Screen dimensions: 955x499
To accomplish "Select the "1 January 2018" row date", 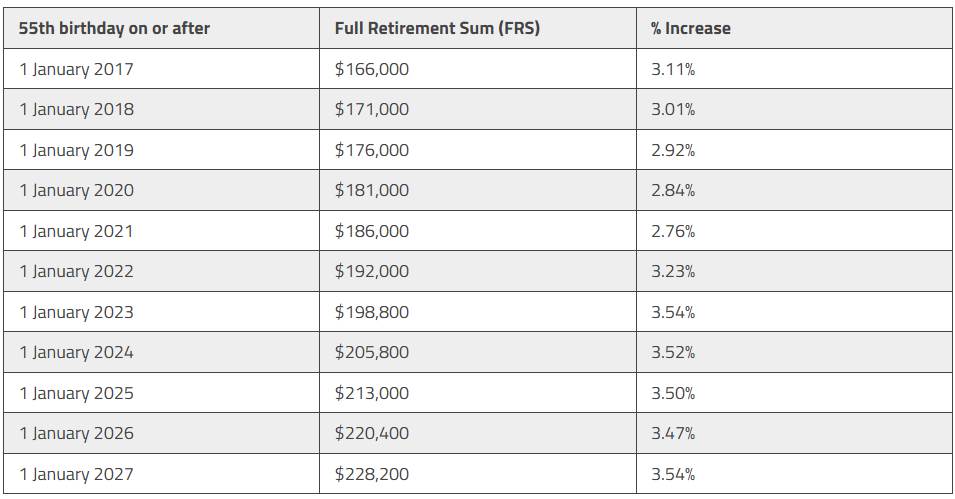I will point(76,109).
